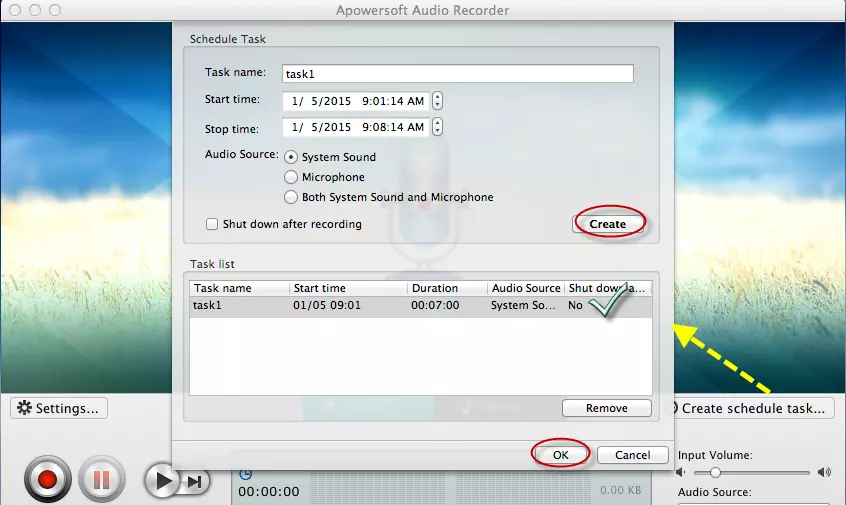
Task: Click the Task name column header
Action: (240, 288)
